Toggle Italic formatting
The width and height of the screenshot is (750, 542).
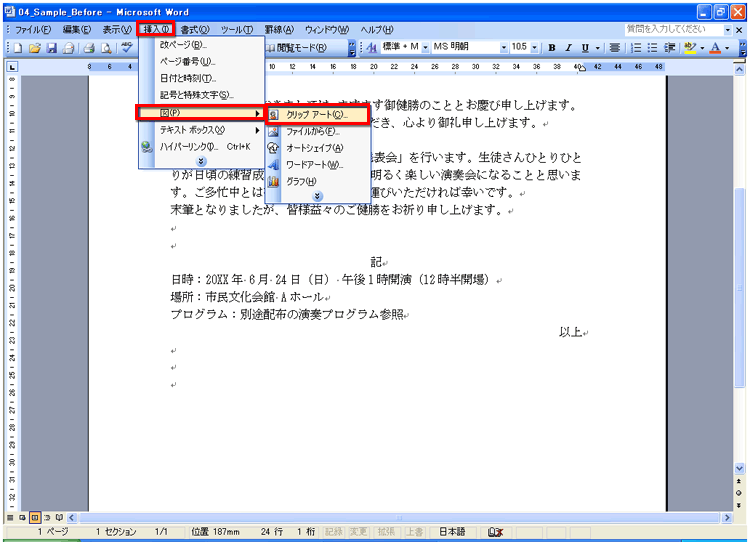[x=568, y=47]
